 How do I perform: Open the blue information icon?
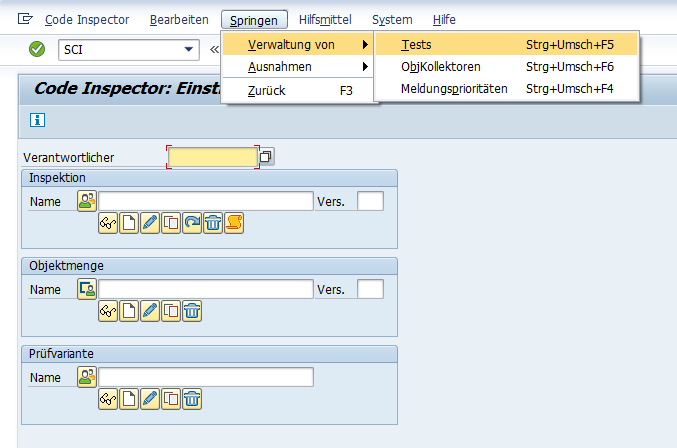click(x=38, y=120)
